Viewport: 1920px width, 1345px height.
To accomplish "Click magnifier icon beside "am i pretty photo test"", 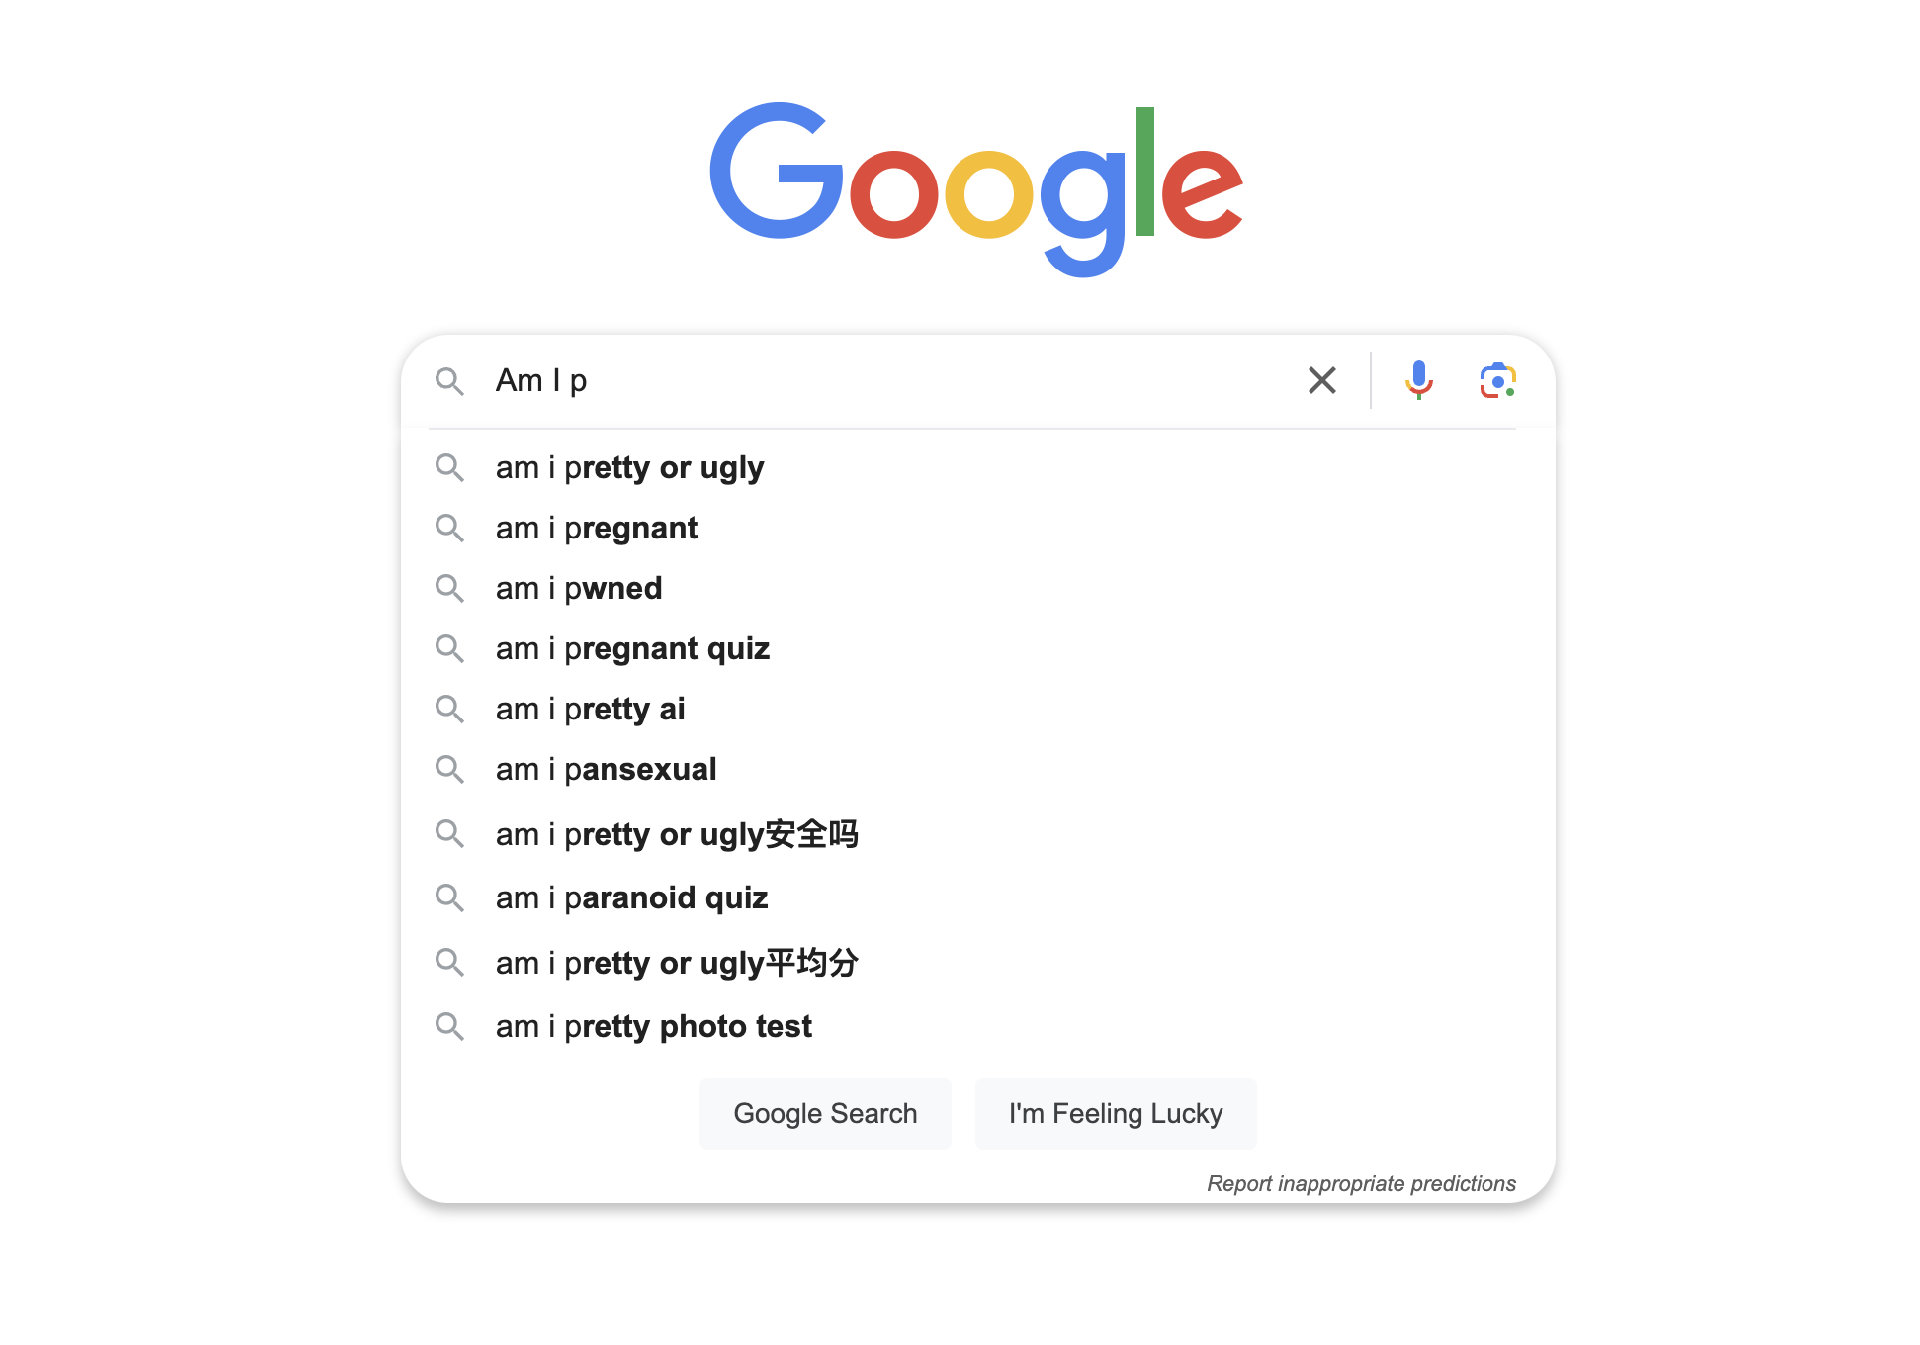I will 449,1026.
